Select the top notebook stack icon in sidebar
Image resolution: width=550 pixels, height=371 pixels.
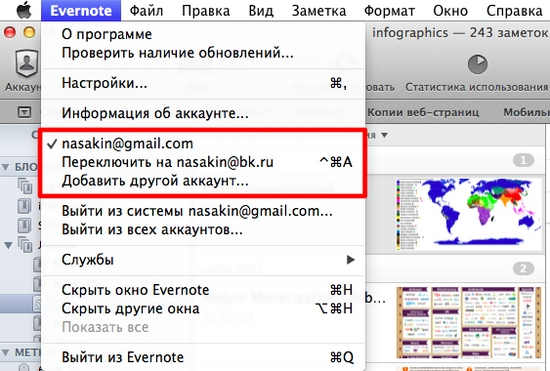[25, 186]
